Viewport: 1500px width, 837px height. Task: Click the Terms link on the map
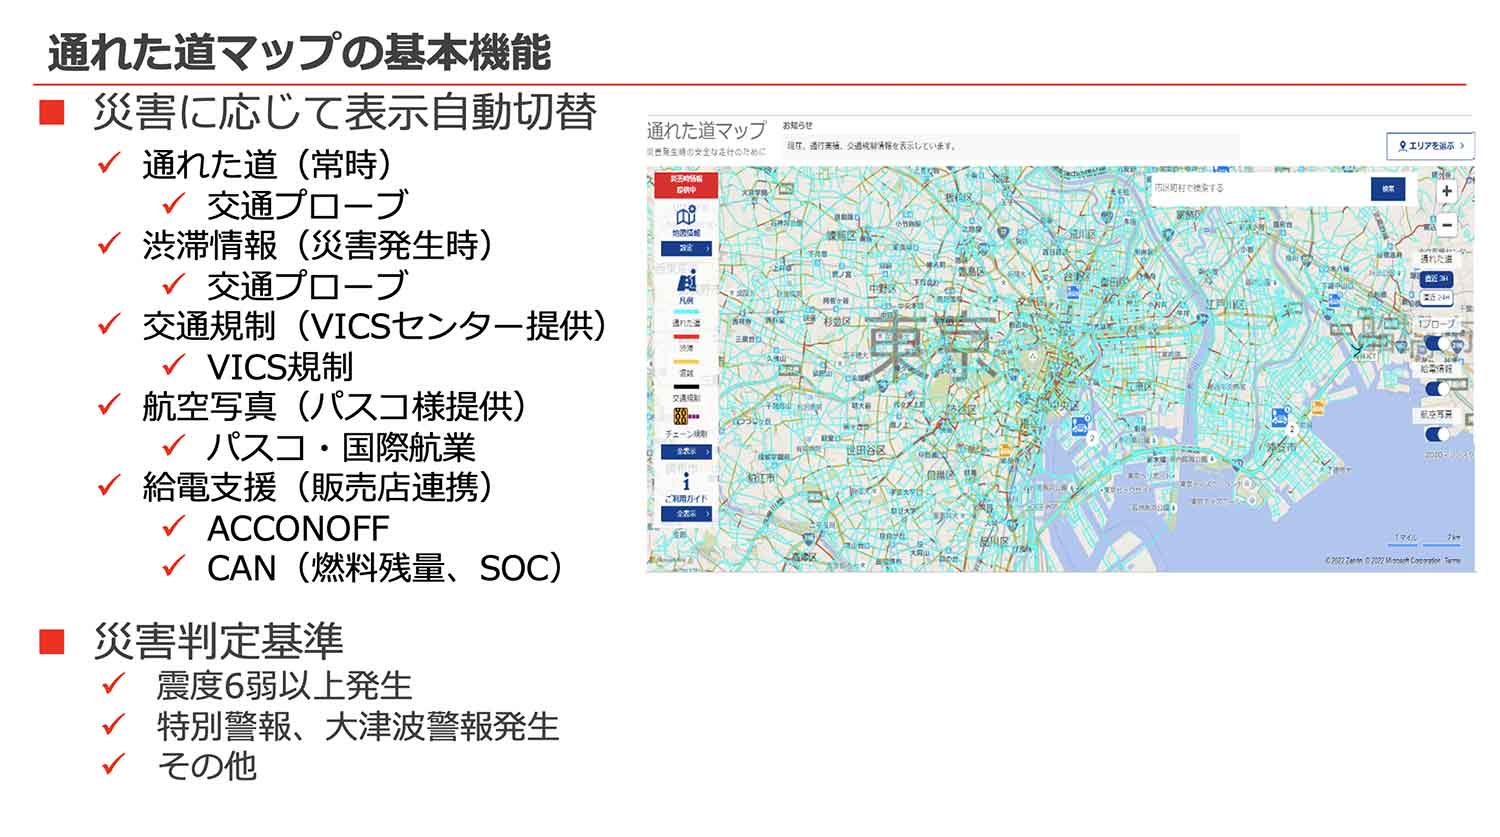click(x=1452, y=561)
